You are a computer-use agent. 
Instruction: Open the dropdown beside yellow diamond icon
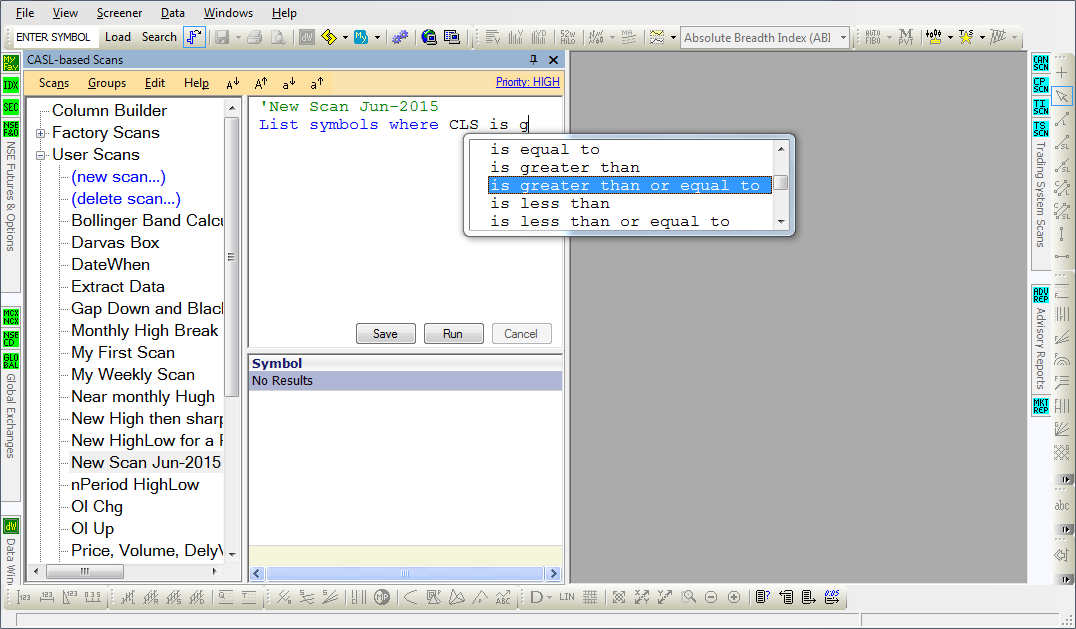tap(345, 37)
